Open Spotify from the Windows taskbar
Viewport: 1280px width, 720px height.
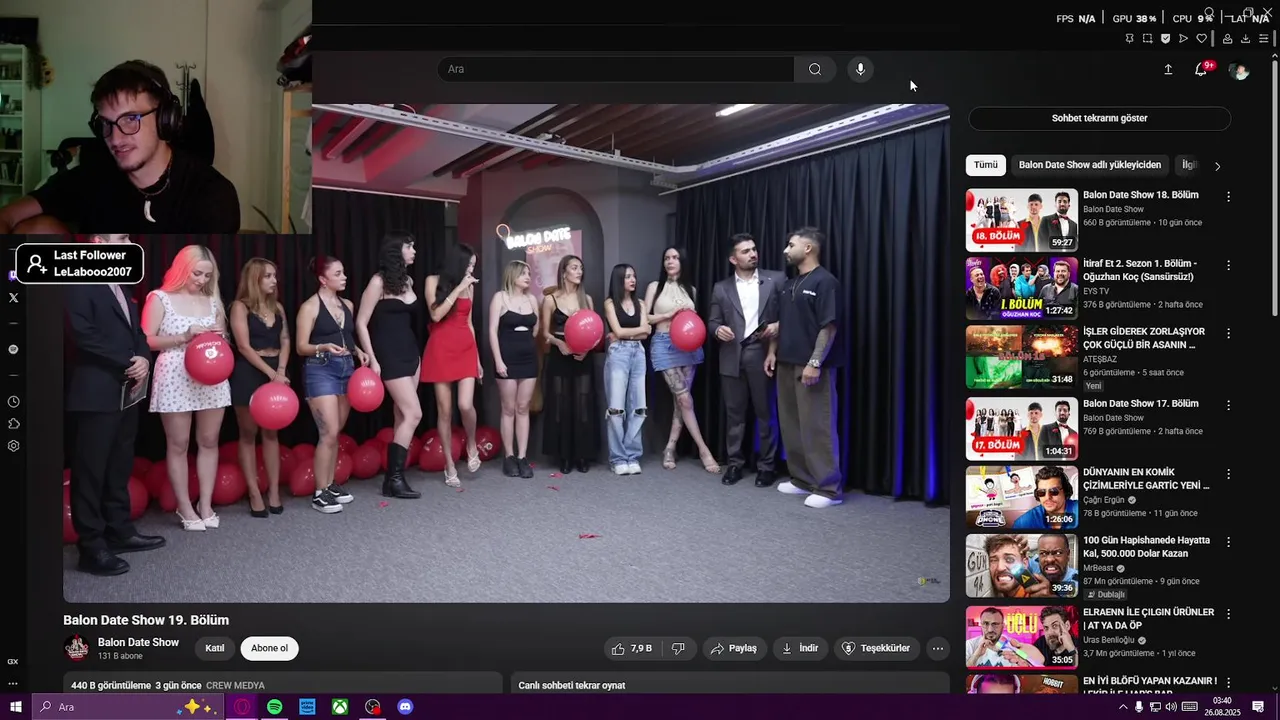(274, 707)
